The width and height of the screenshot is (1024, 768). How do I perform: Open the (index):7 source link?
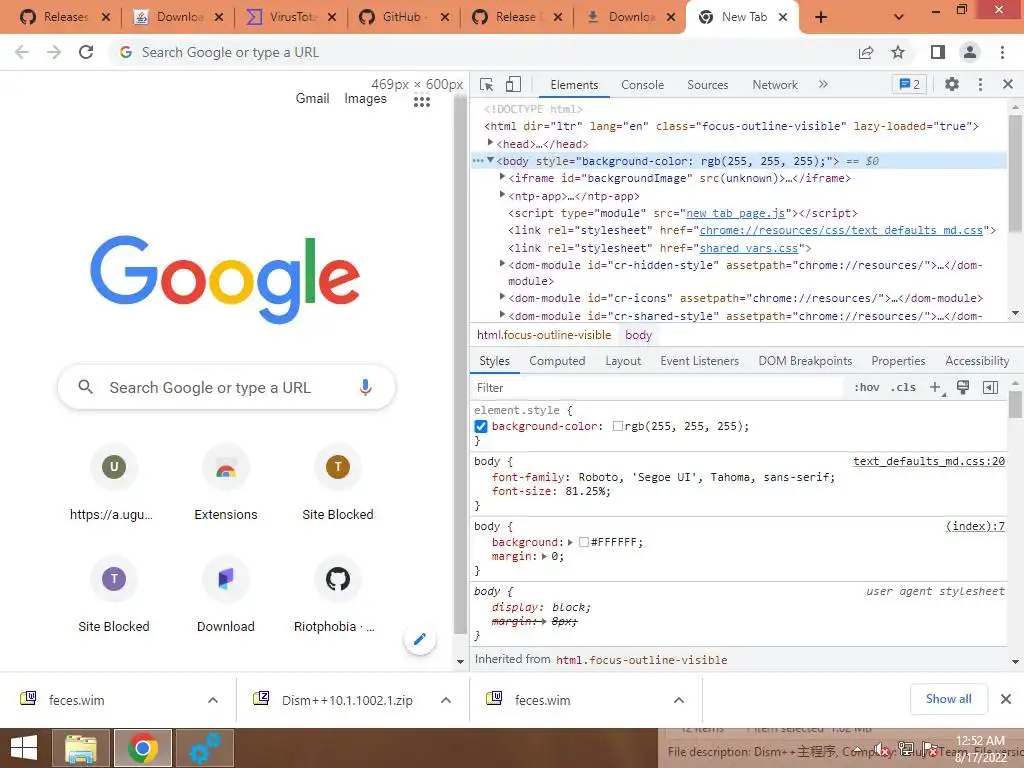(x=975, y=526)
